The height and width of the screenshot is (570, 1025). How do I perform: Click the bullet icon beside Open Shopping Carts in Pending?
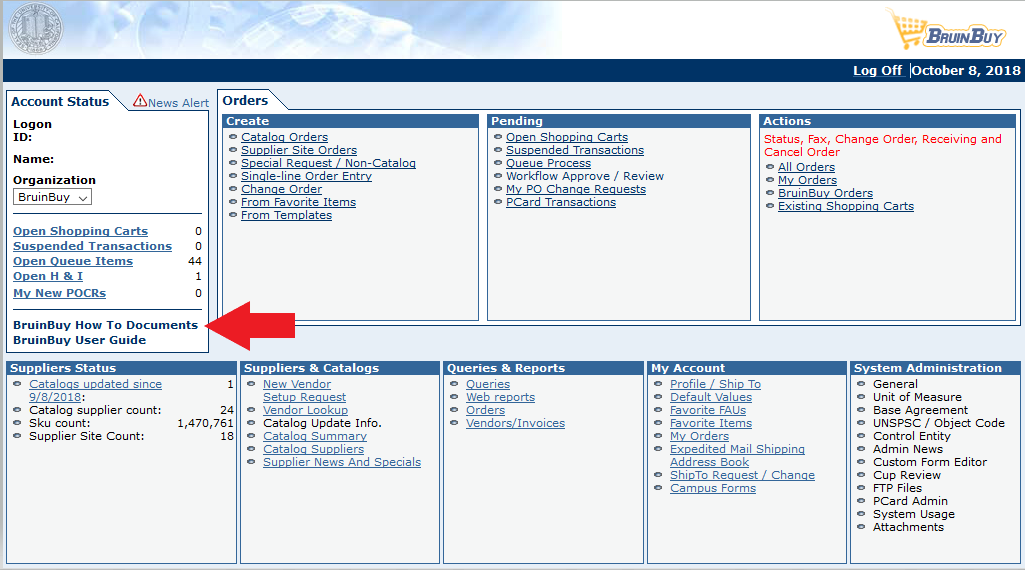click(498, 137)
